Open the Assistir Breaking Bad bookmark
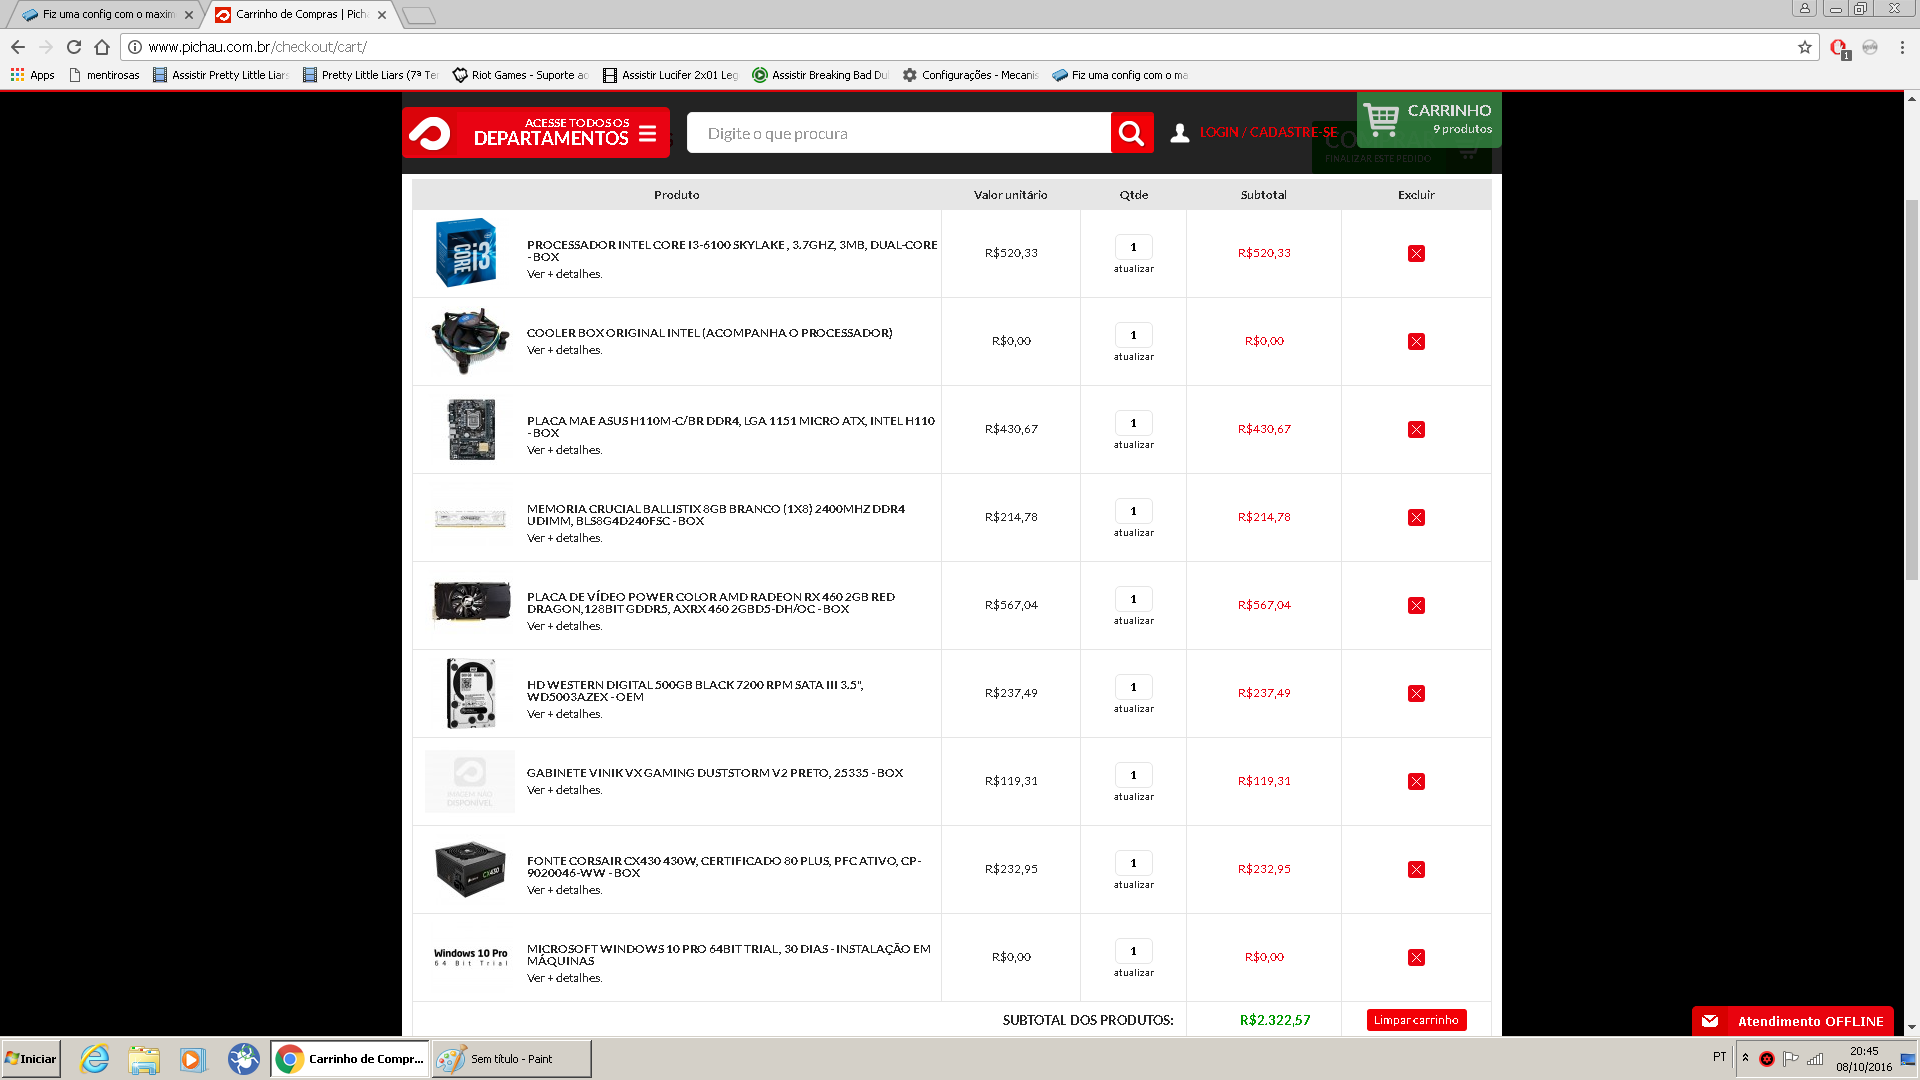Image resolution: width=1920 pixels, height=1080 pixels. coord(820,75)
